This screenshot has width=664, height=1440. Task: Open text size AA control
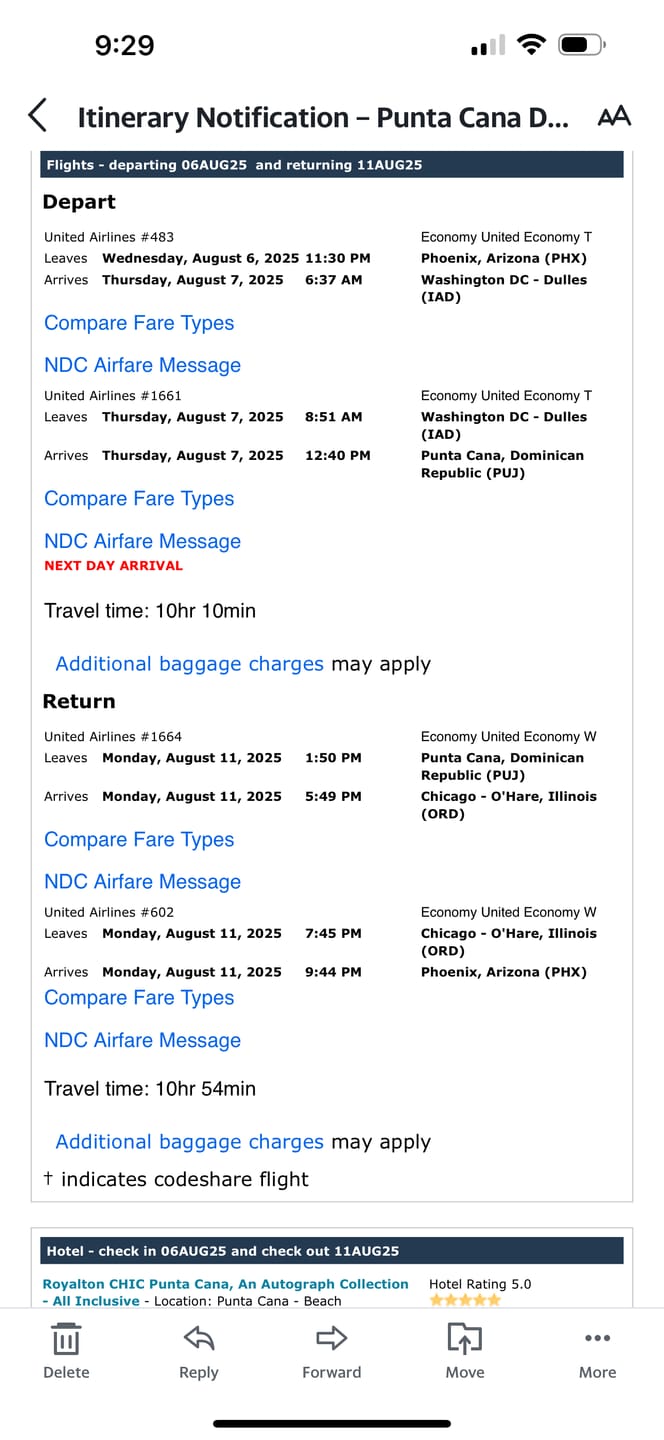614,116
